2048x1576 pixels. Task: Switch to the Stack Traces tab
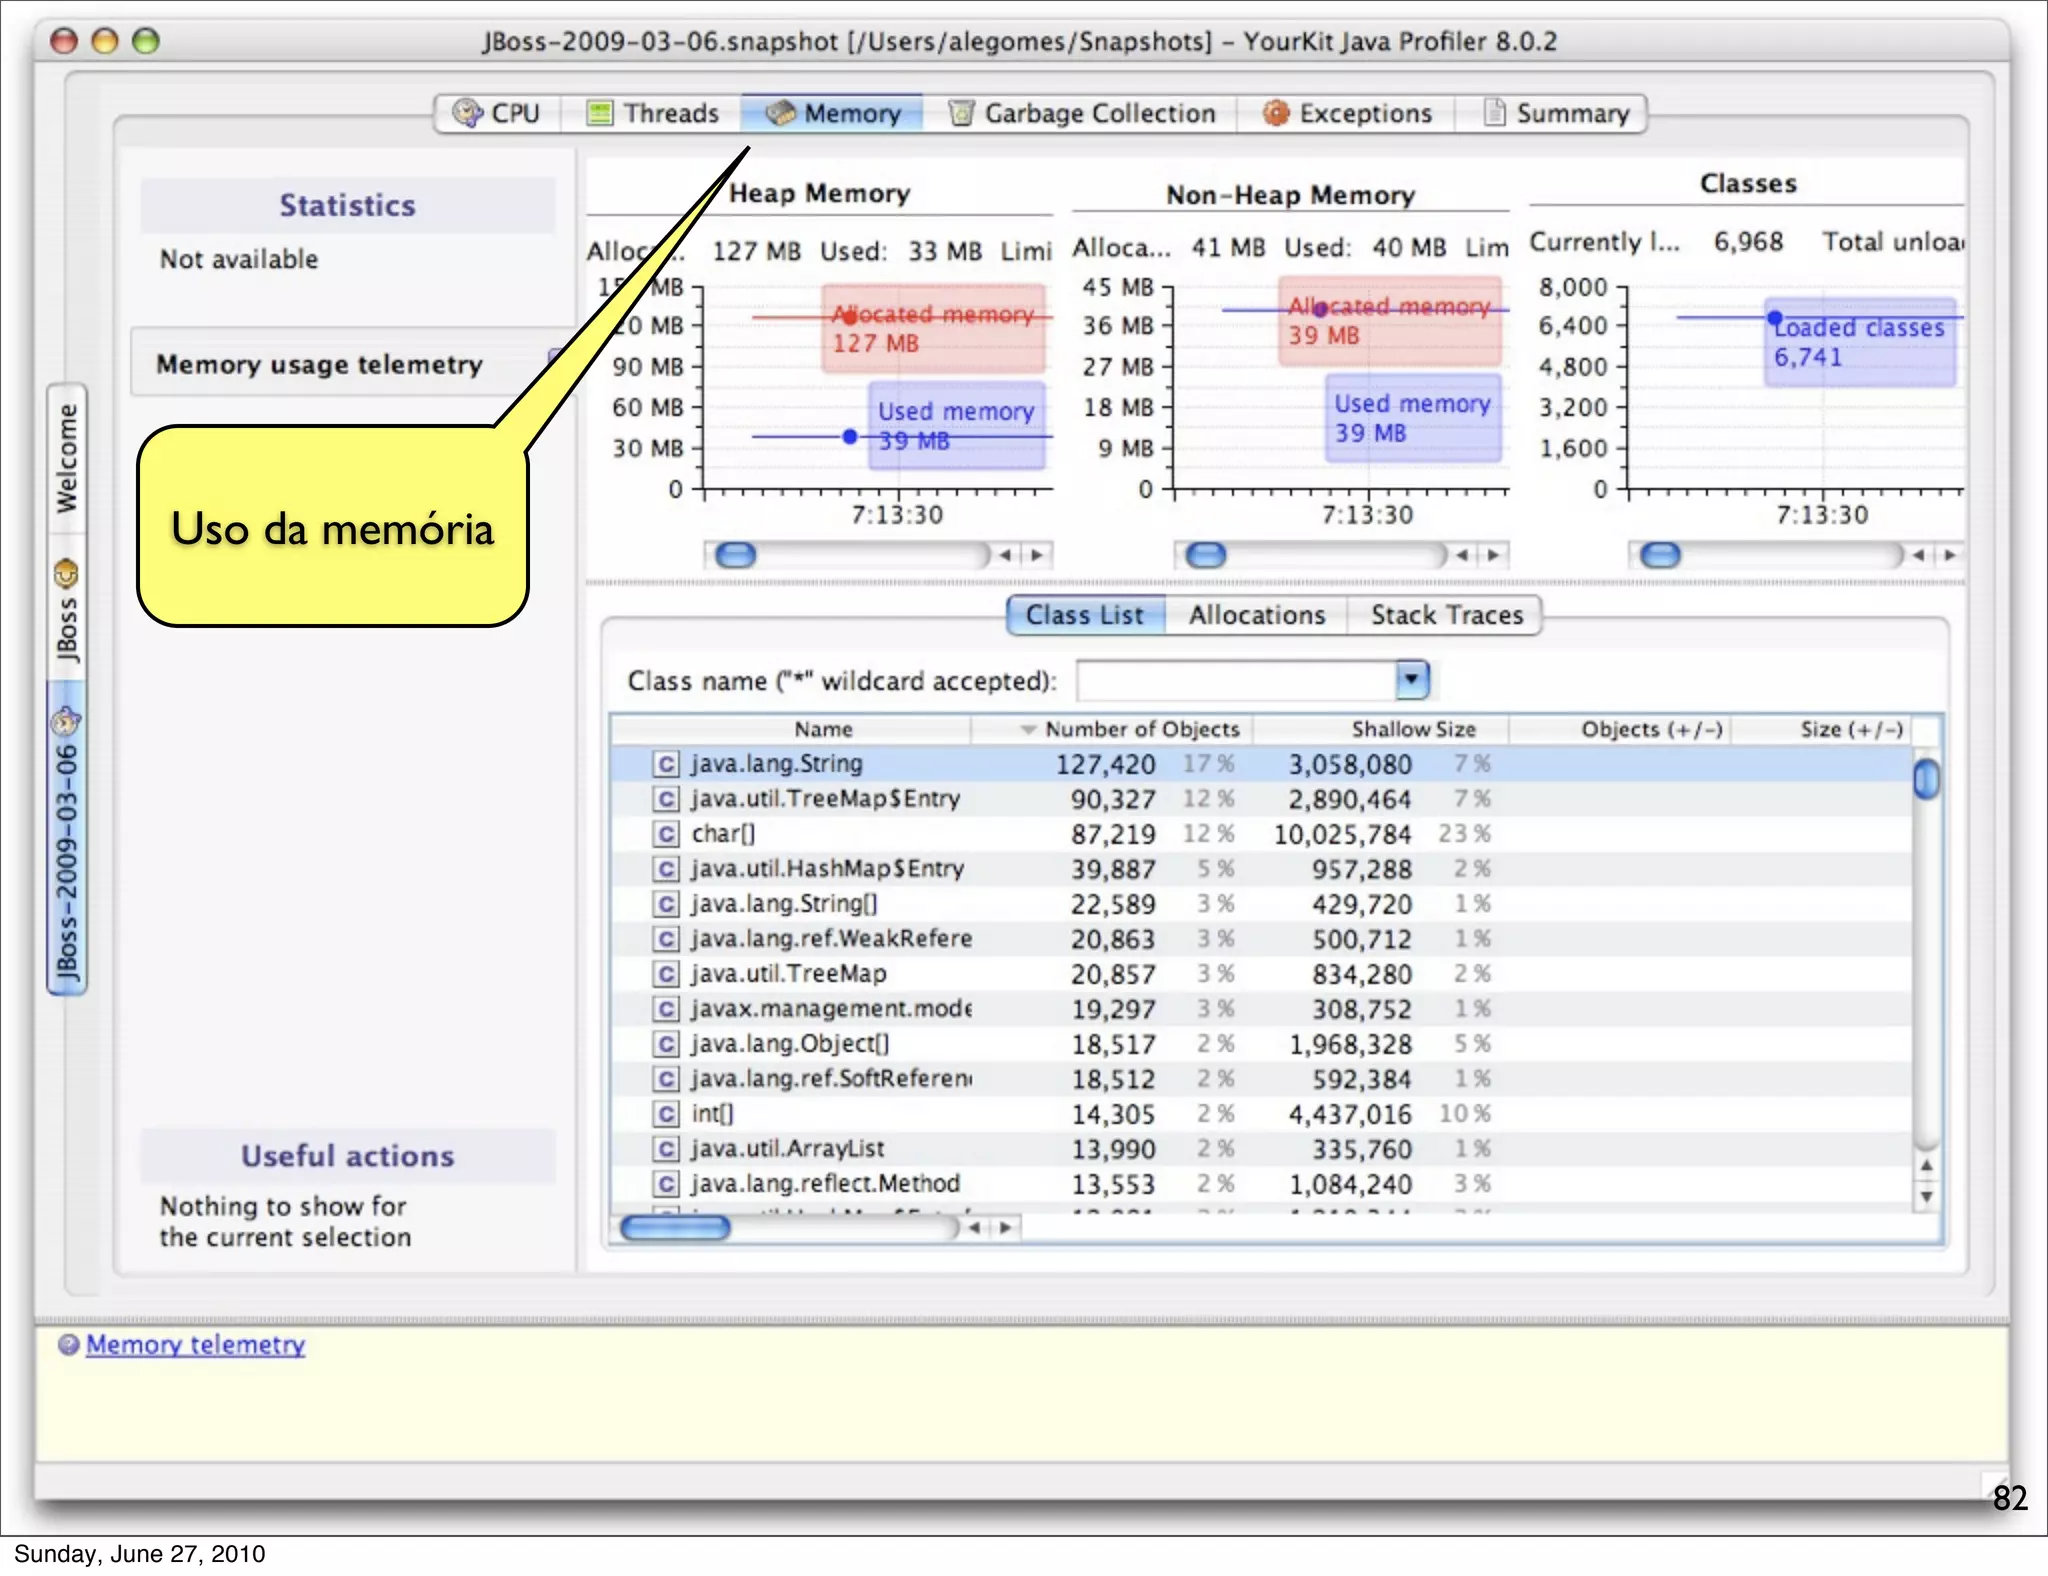click(1446, 615)
